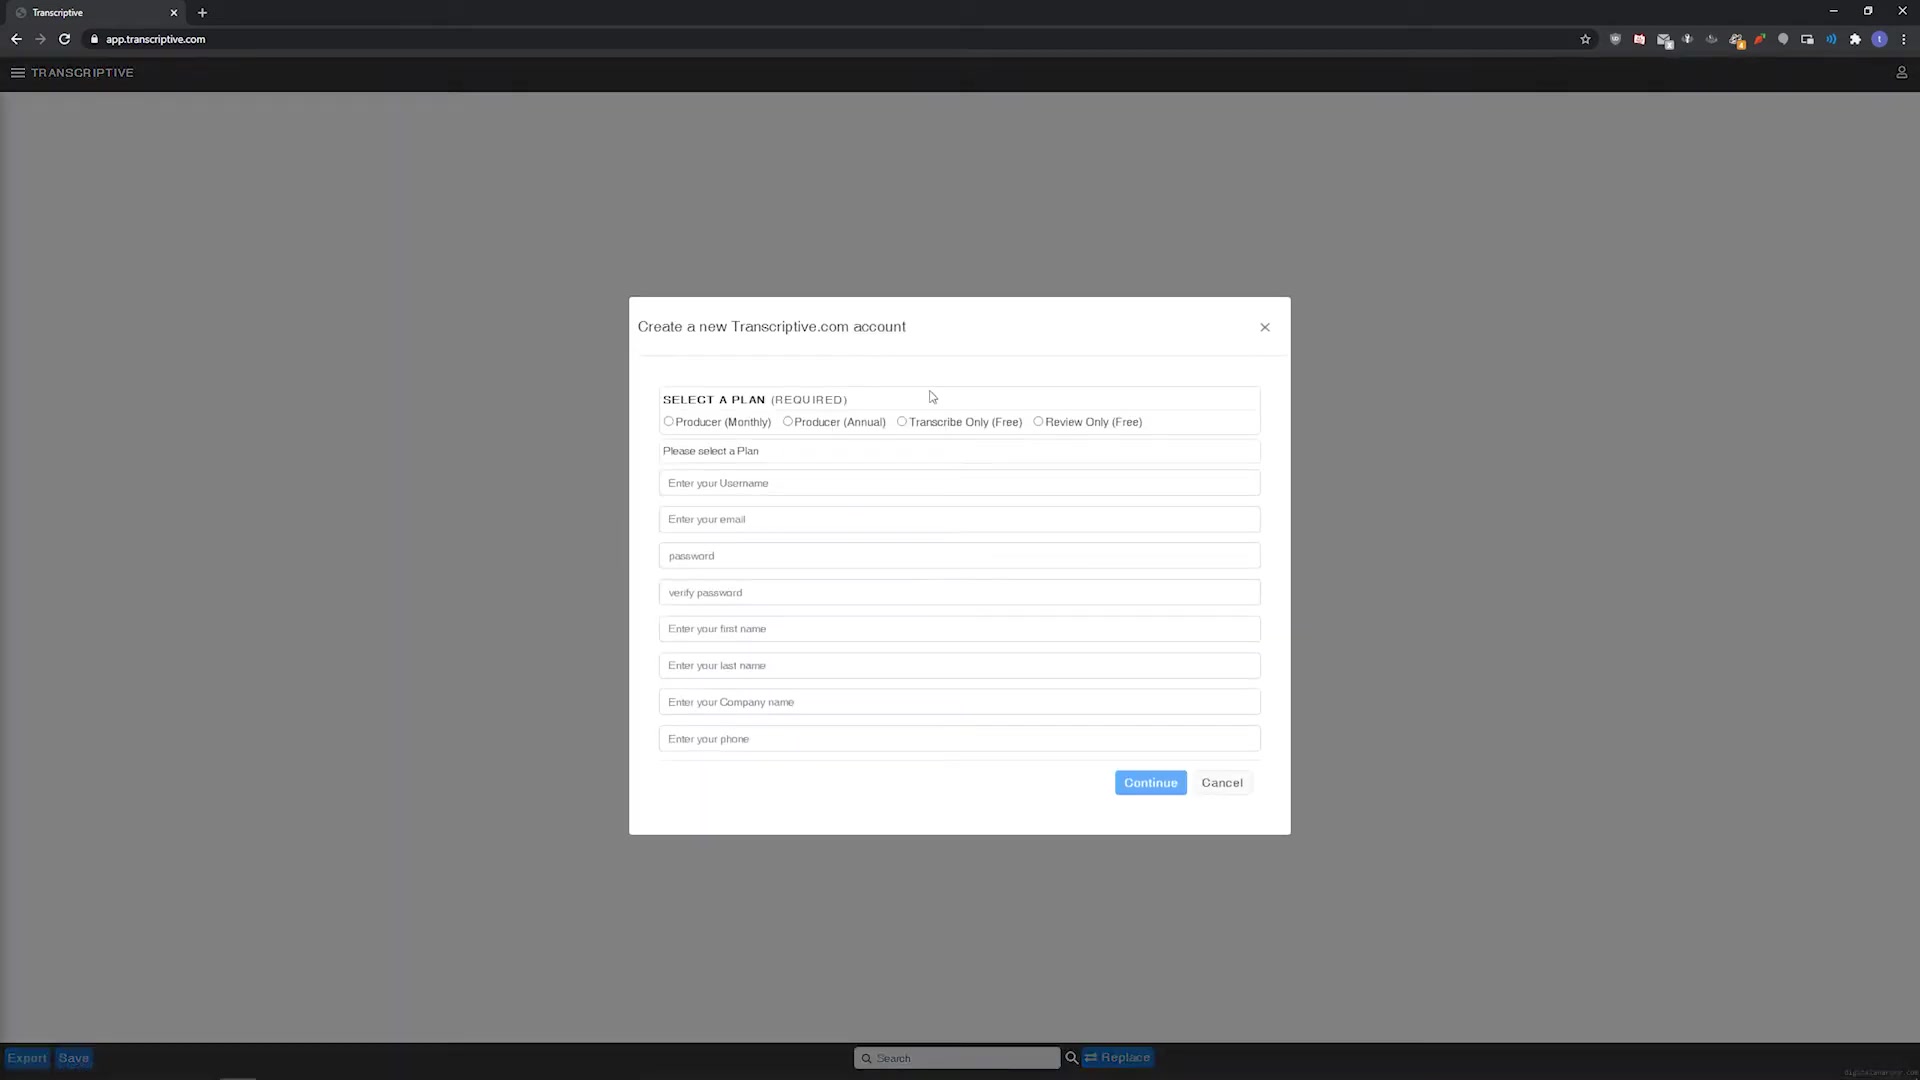Focus the Enter your first name field
This screenshot has width=1920, height=1080.
tap(959, 629)
